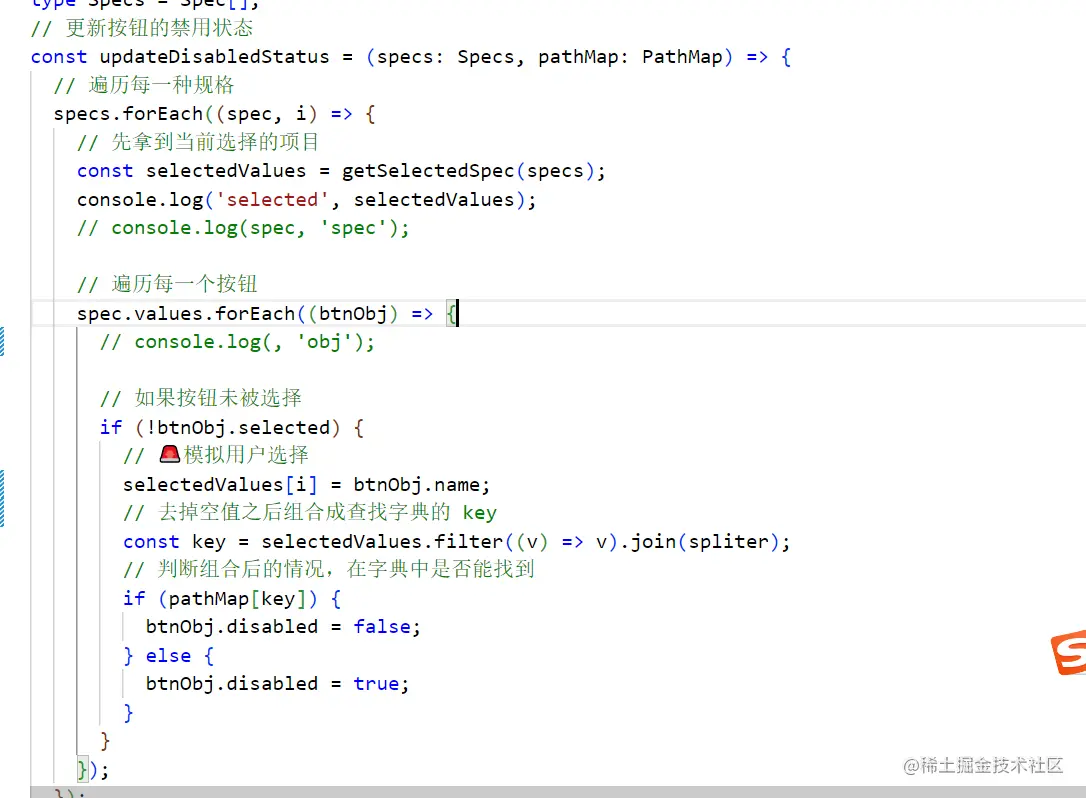This screenshot has width=1086, height=798.
Task: Click commented "console.log(, 'obj')" line
Action: coord(238,342)
